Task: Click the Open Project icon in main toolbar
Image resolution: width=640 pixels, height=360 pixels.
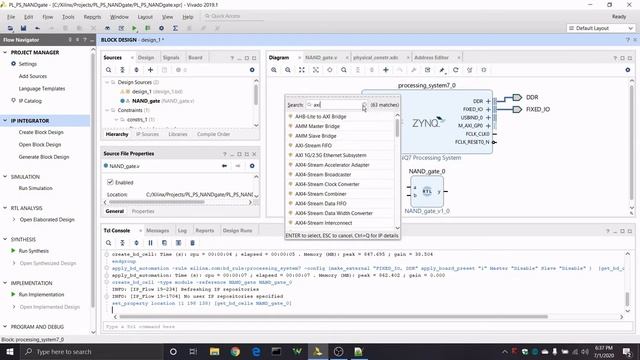Action: 10,28
